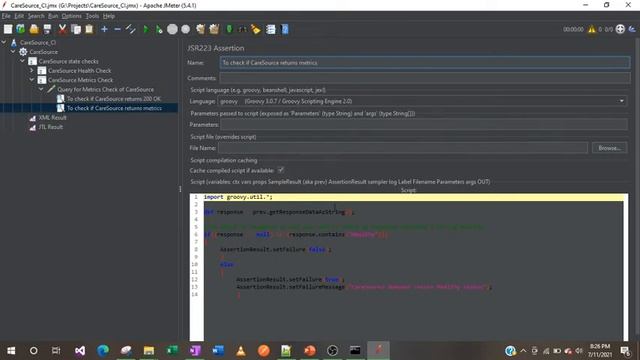Click Start no pauses icon
The image size is (640, 360).
[159, 29]
